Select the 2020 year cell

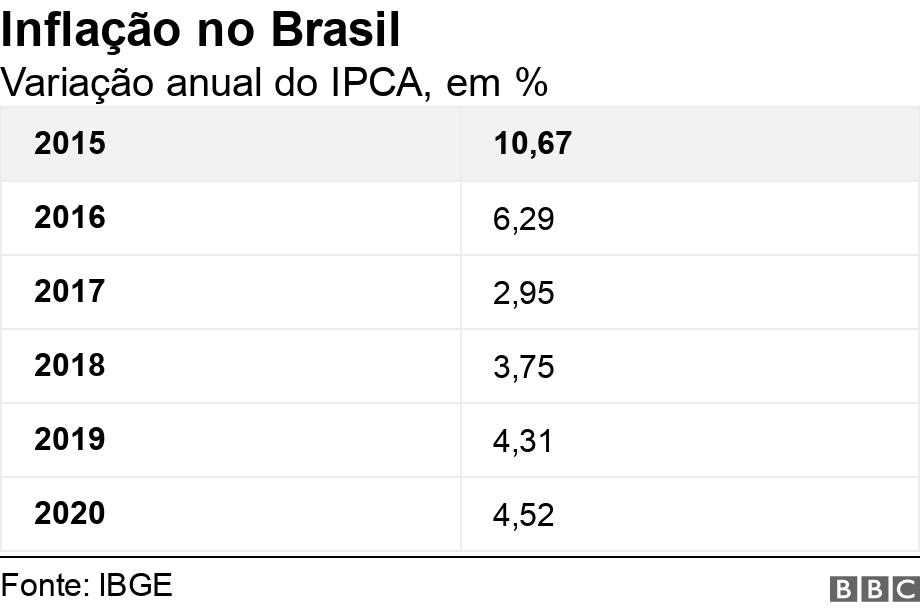(69, 514)
